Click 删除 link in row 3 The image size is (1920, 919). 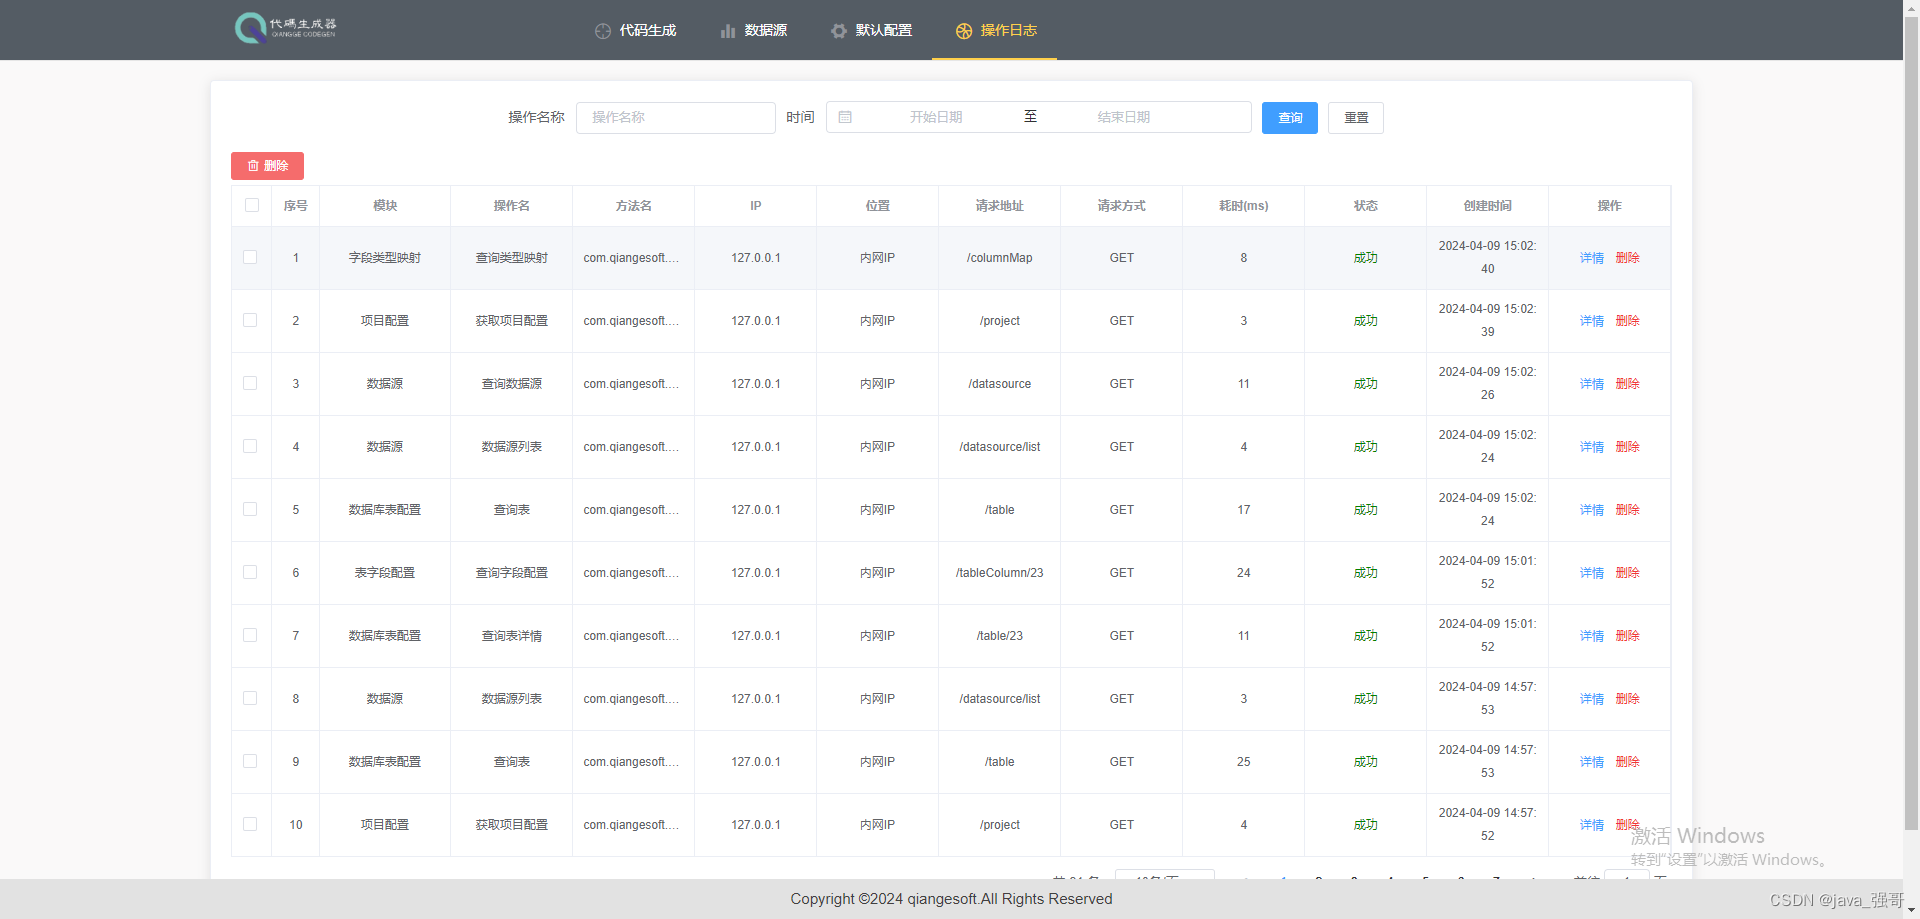[1628, 384]
